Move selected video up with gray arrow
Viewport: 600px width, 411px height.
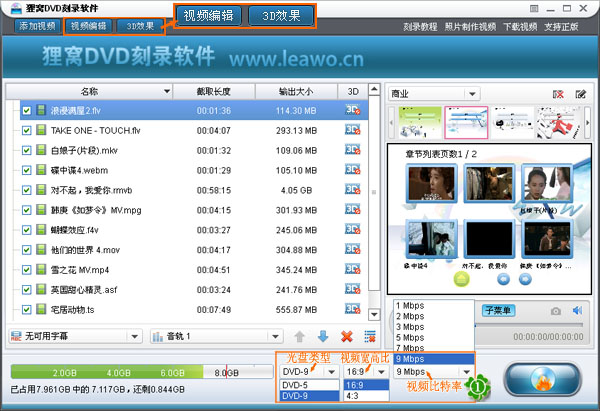300,337
